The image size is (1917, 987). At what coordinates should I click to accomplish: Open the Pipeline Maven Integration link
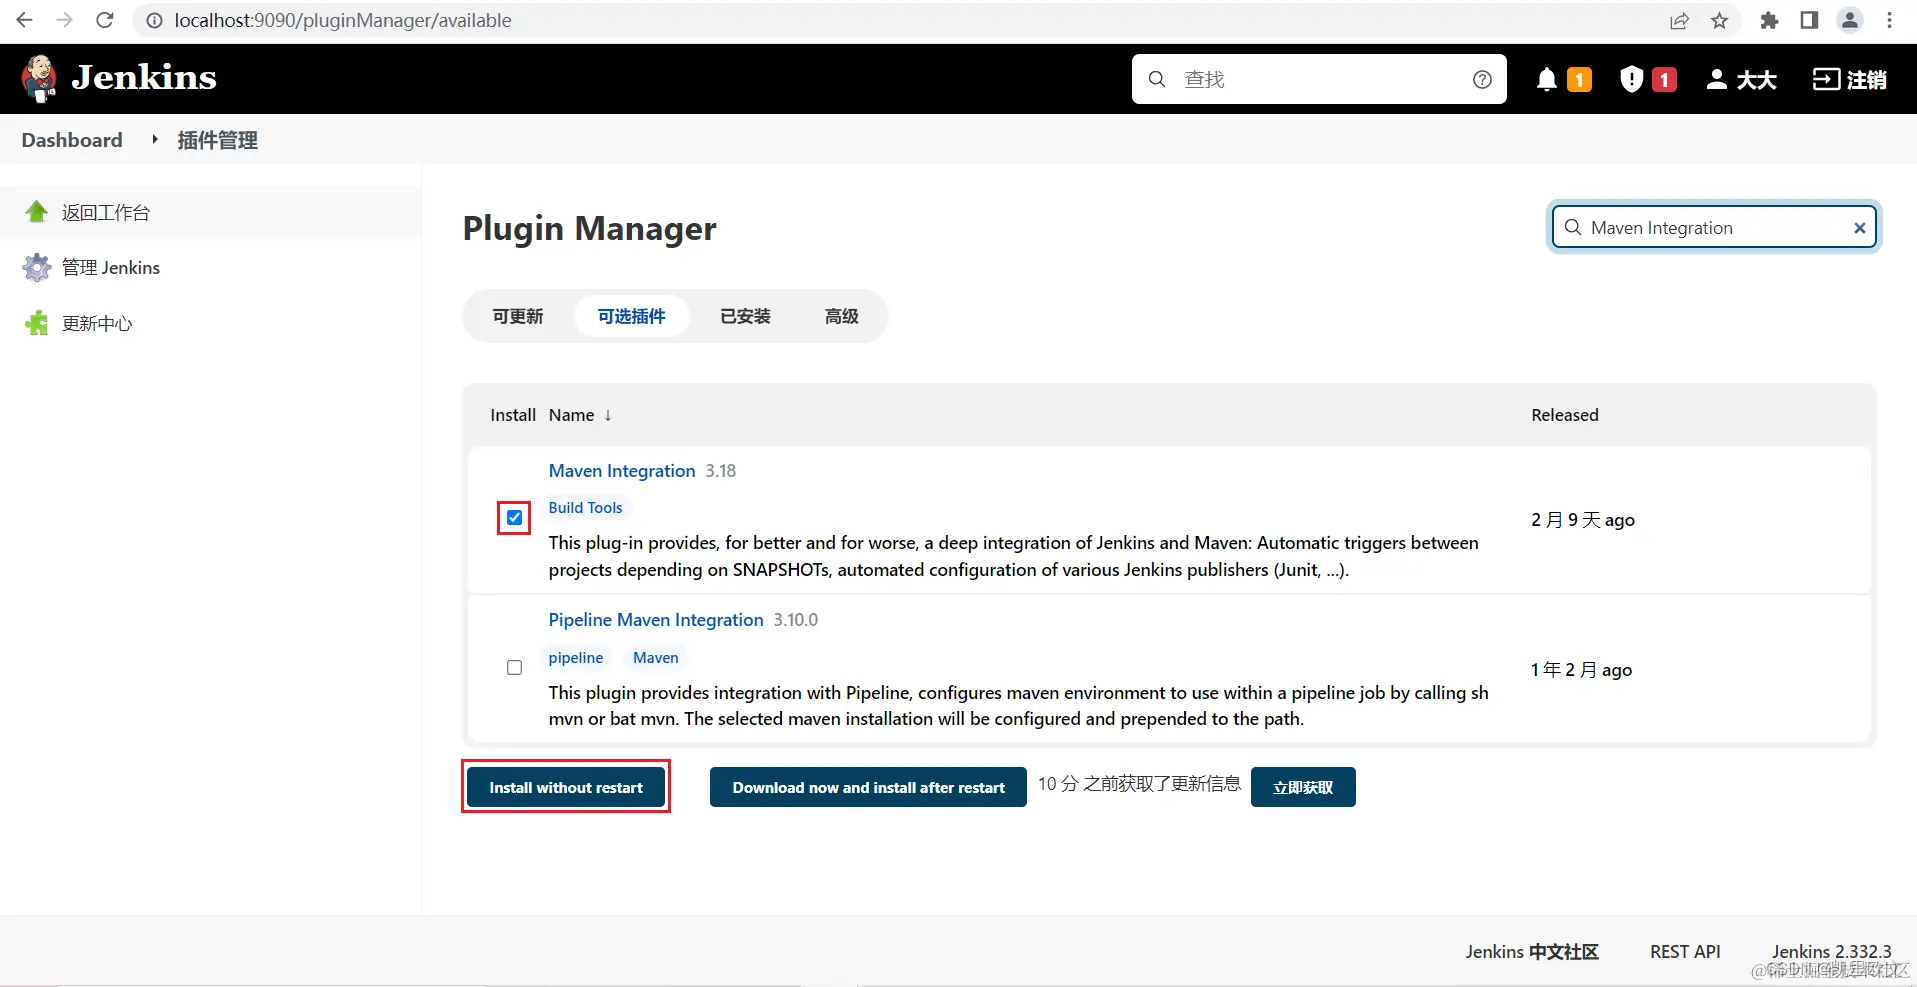coord(656,619)
